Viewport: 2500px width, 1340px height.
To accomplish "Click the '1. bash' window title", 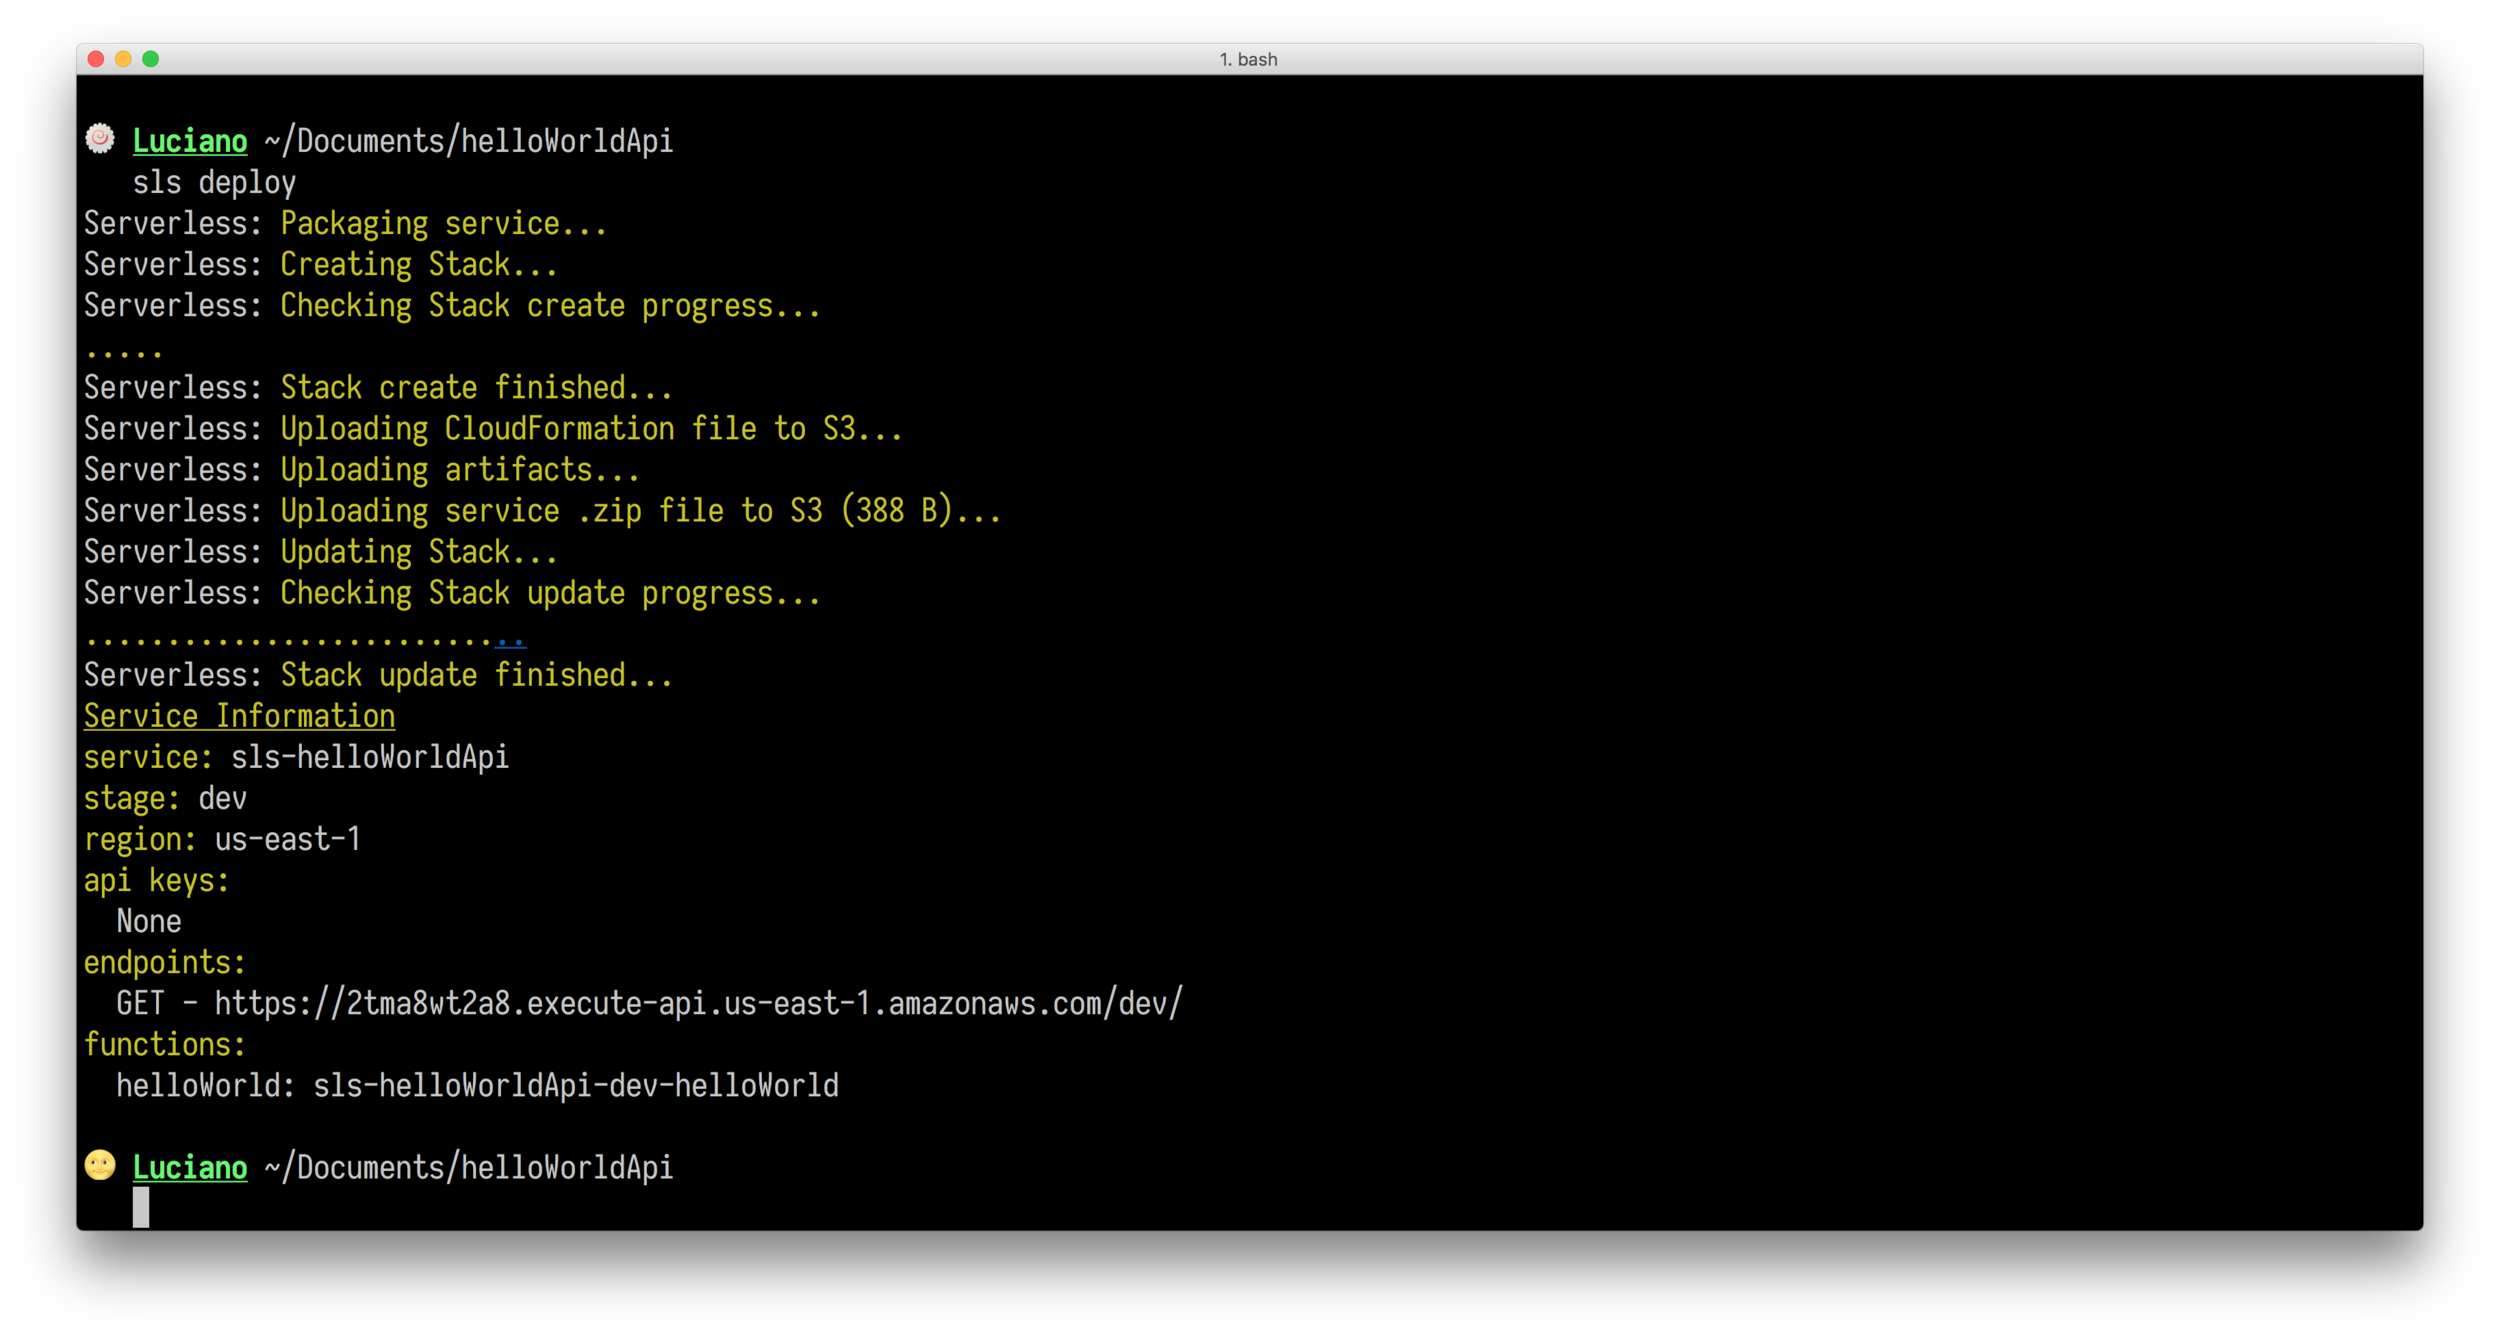I will pos(1248,59).
